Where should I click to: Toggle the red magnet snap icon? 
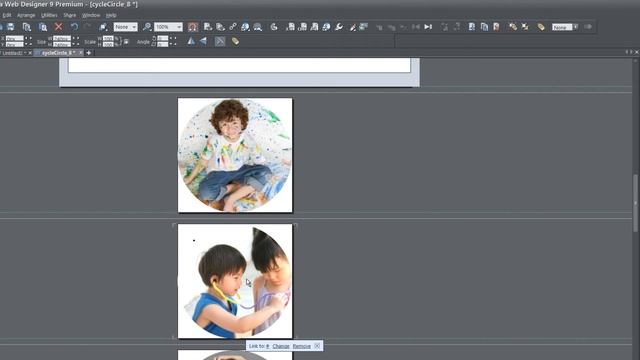[x=193, y=27]
